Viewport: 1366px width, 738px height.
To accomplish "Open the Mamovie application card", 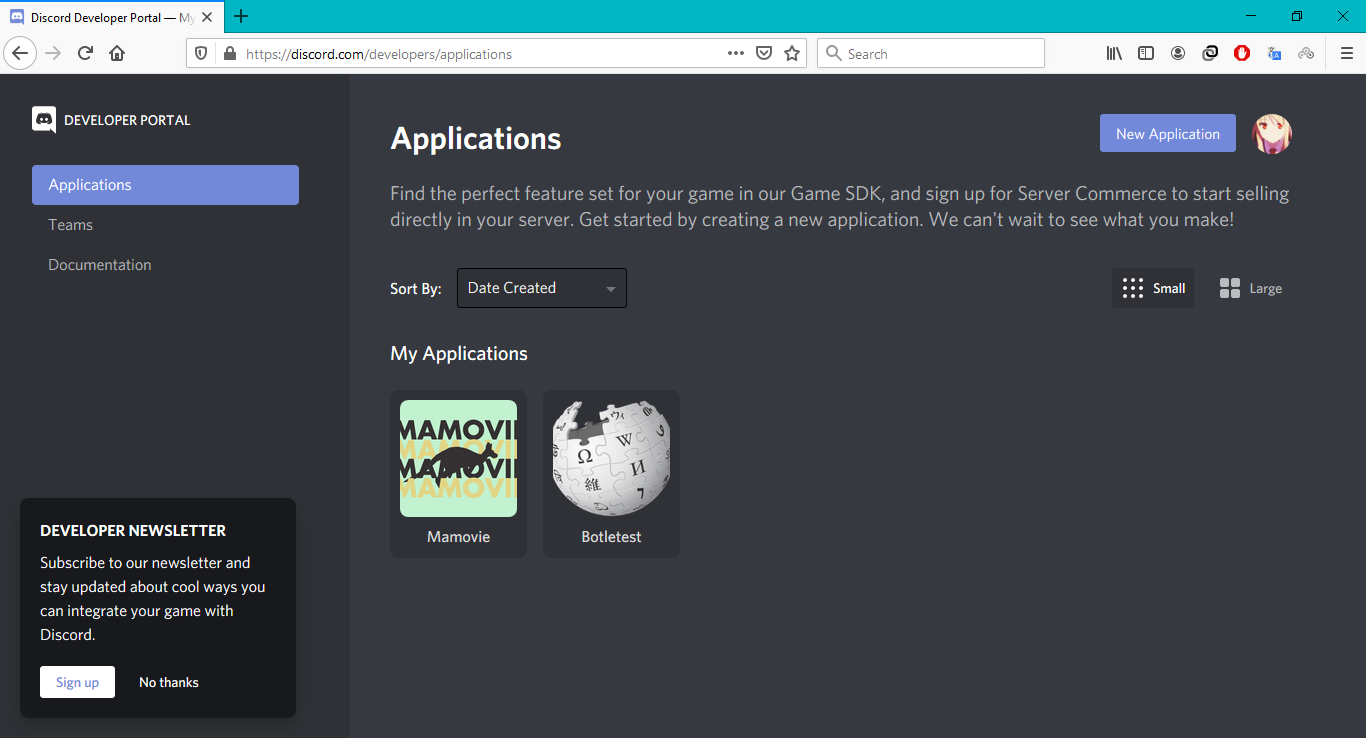I will coord(458,474).
